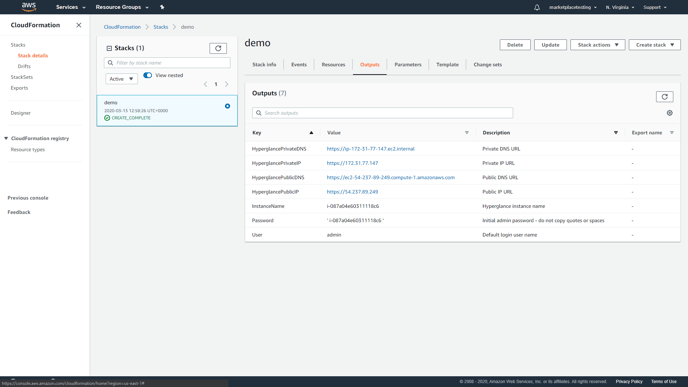Open the Active filter dropdown
Viewport: 688px width, 387px height.
pyautogui.click(x=121, y=79)
